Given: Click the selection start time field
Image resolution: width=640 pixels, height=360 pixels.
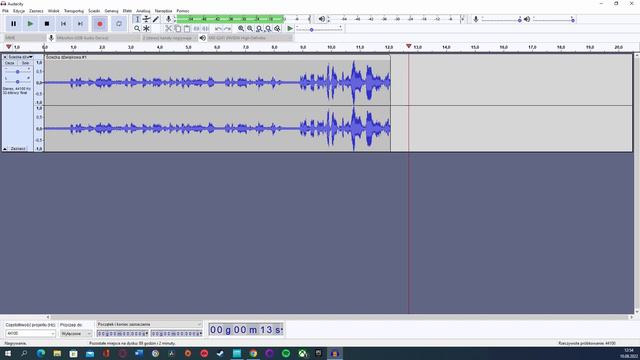Looking at the screenshot, I should pos(122,333).
